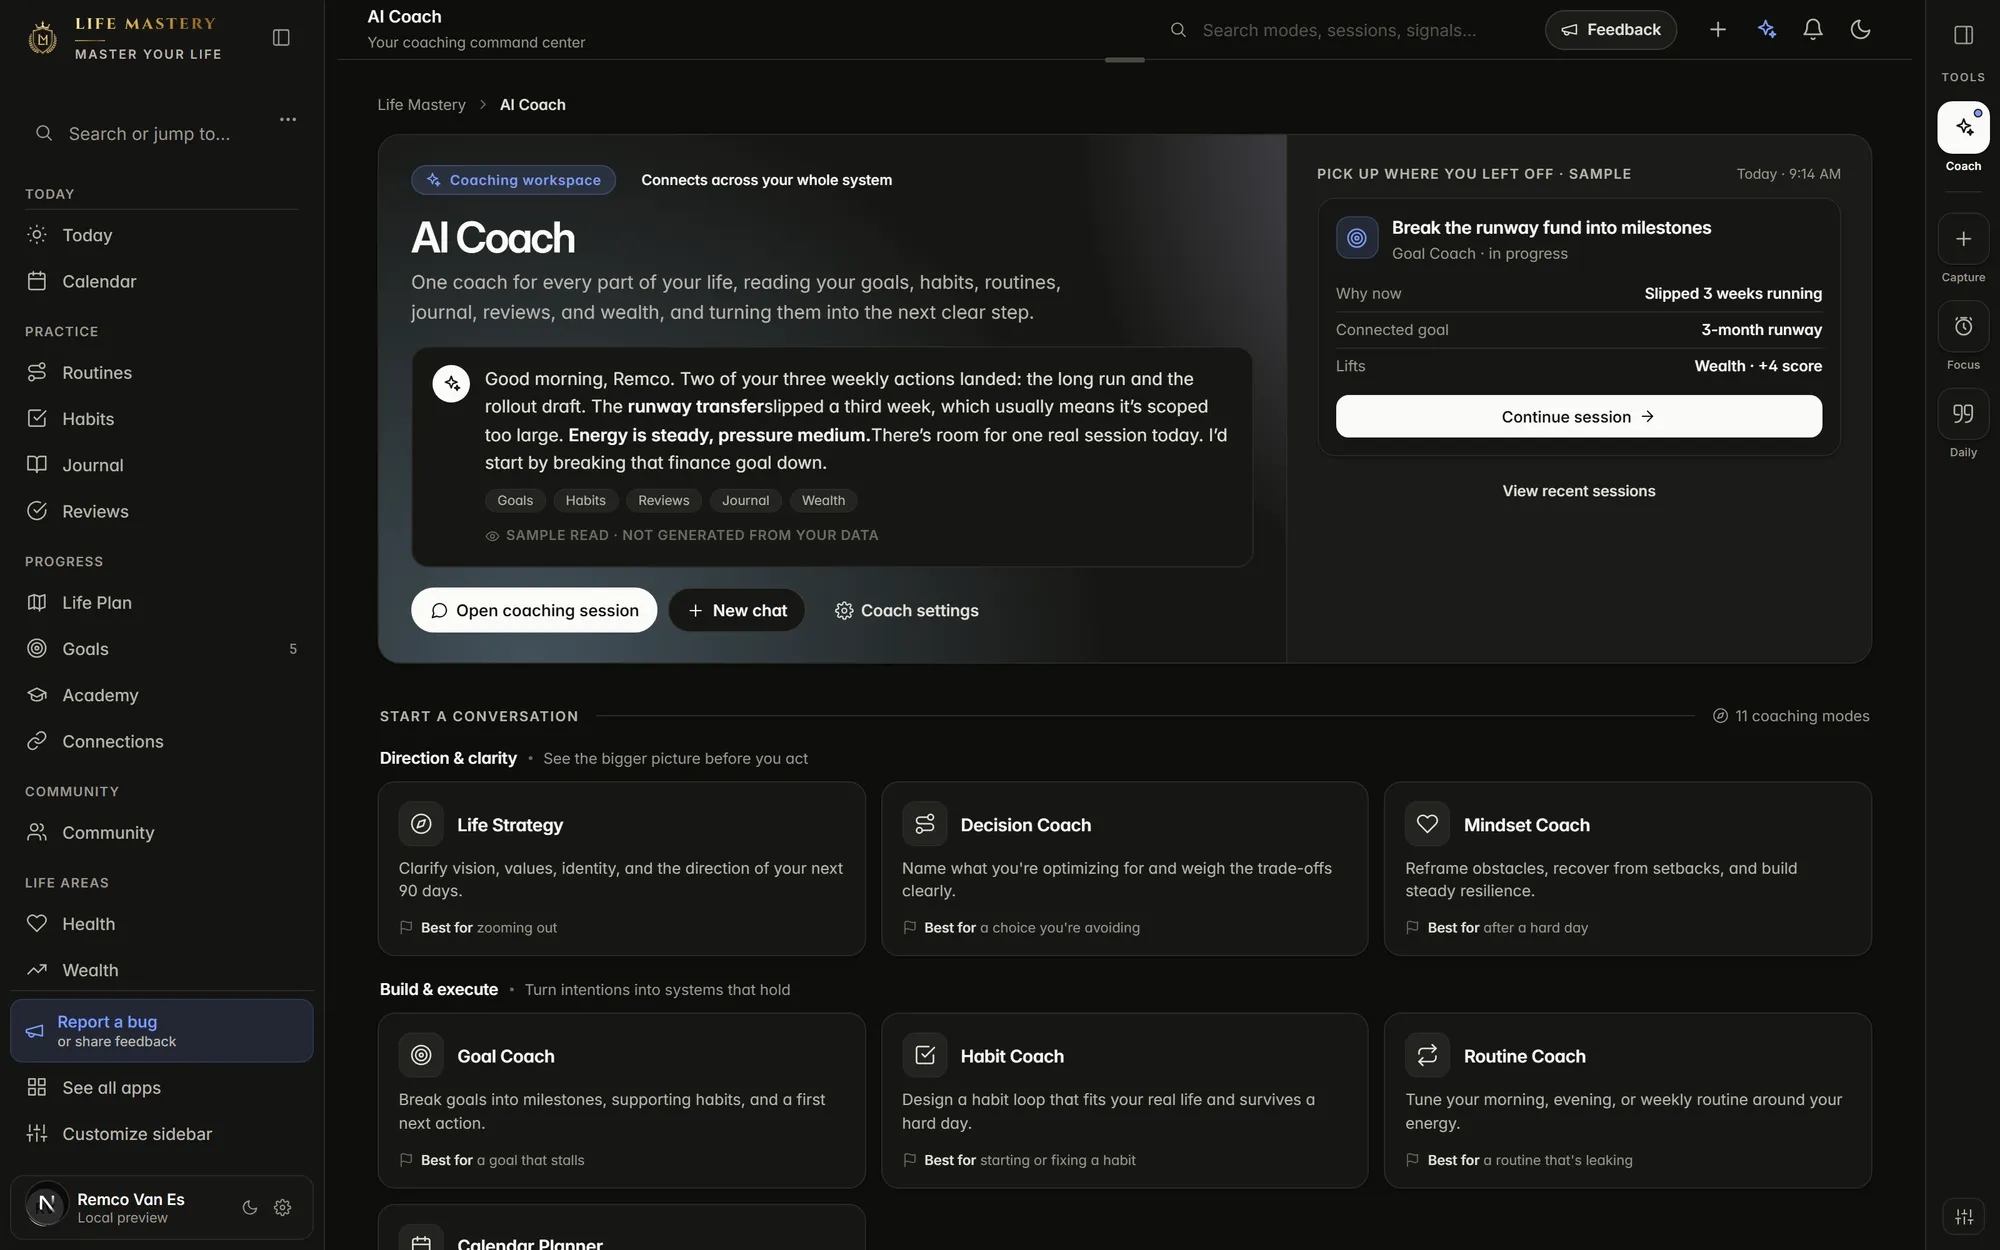The image size is (2000, 1250).
Task: Open notifications bell
Action: [x=1813, y=30]
